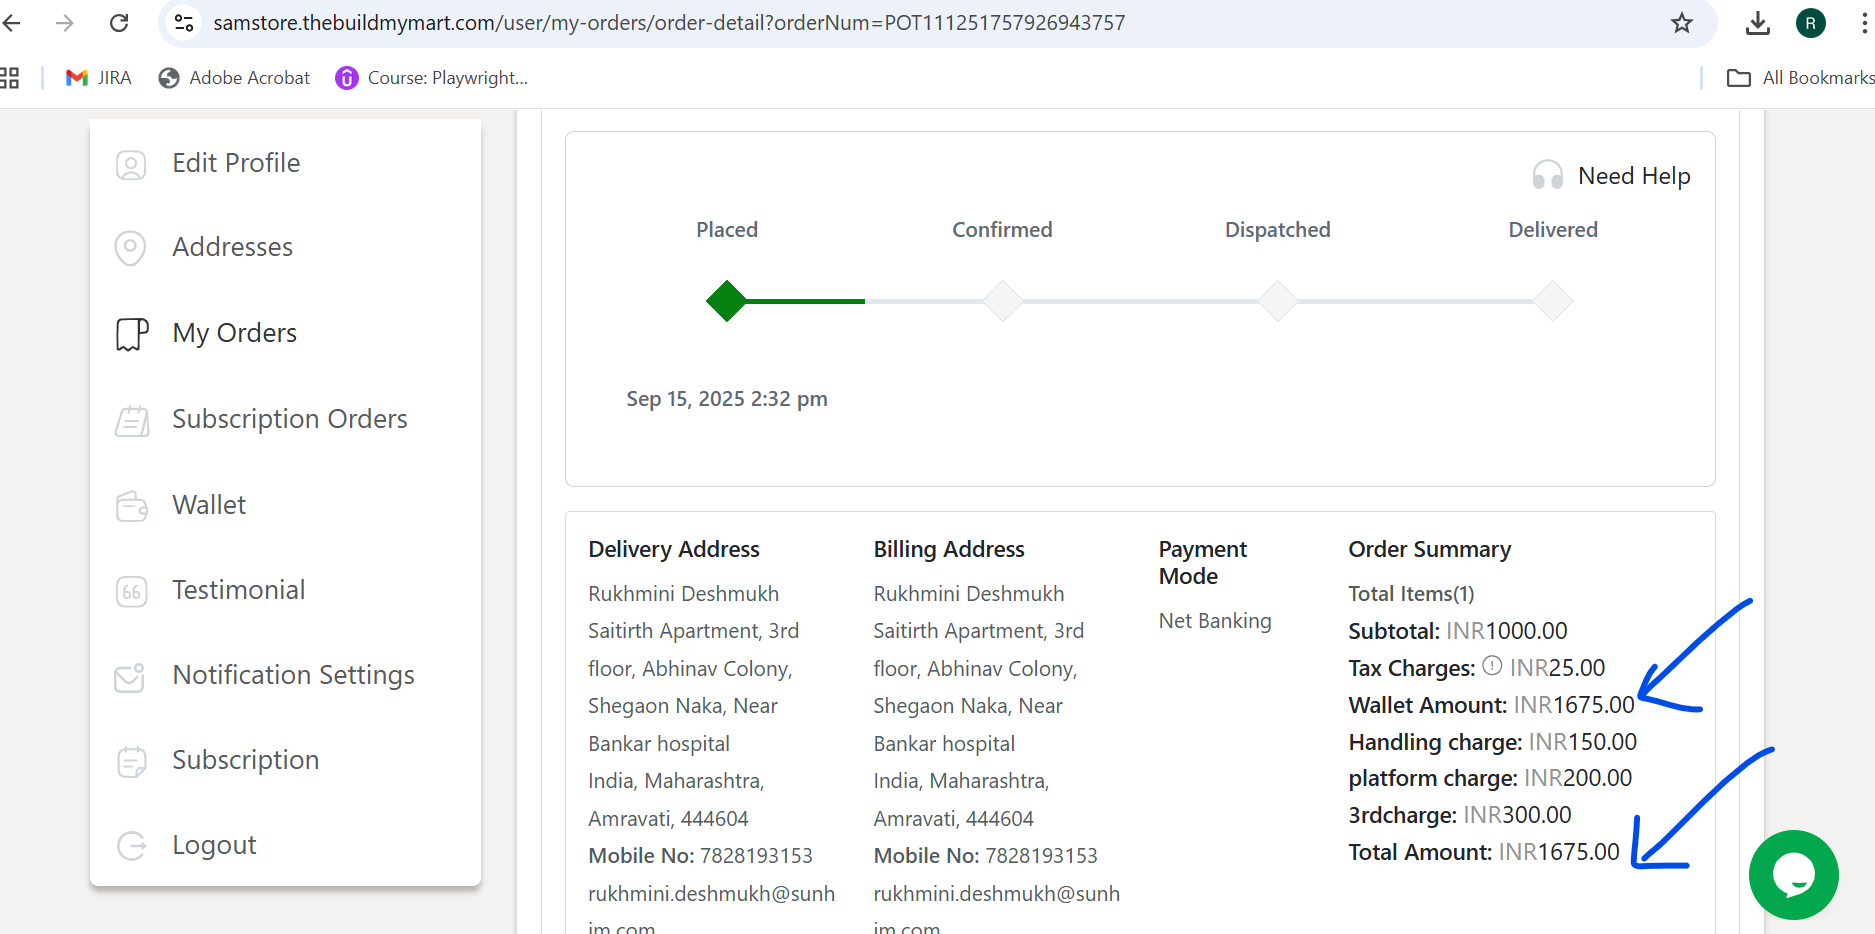
Task: Click the Handling charge INR150.00 line
Action: pos(1492,742)
